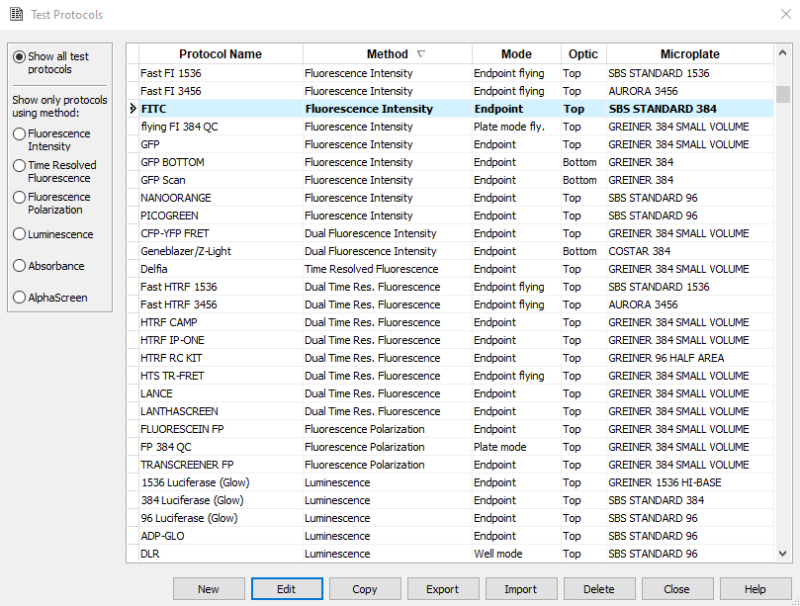Select the 1536 Luciferase (Glow) protocol
The height and width of the screenshot is (606, 800).
(195, 483)
